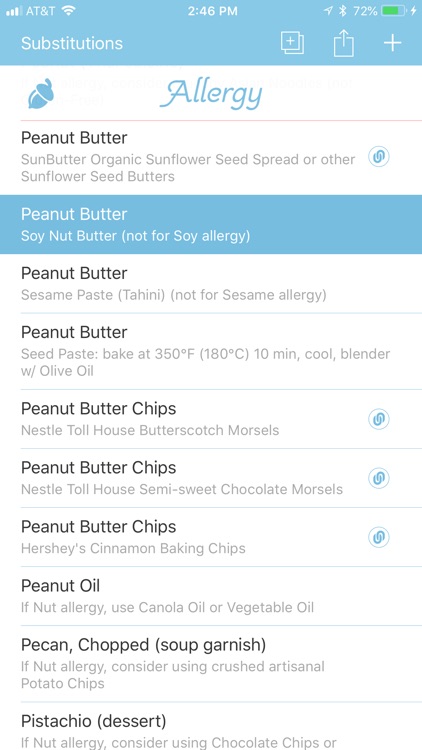This screenshot has width=422, height=750.
Task: Select the Peanut Oil substitution entry
Action: pyautogui.click(x=211, y=596)
